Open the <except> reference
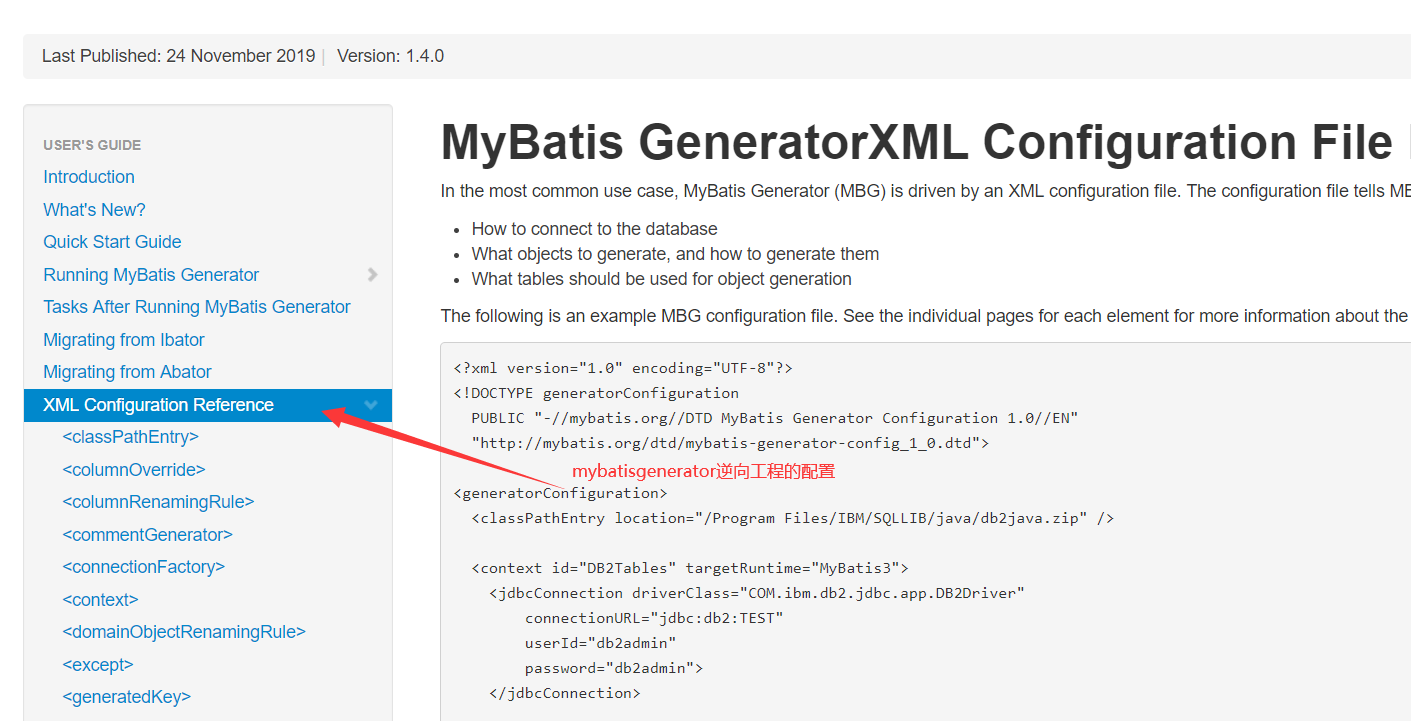 pos(97,665)
